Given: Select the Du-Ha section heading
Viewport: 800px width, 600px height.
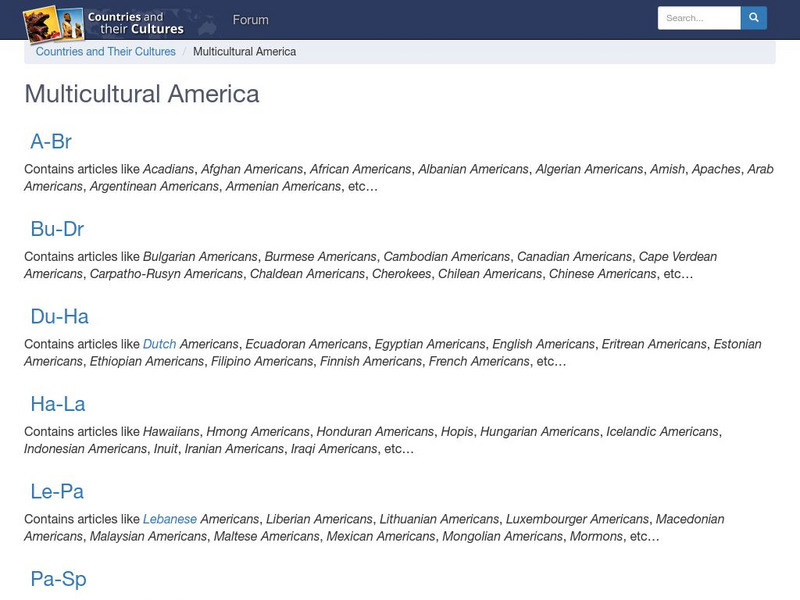Looking at the screenshot, I should tap(59, 316).
